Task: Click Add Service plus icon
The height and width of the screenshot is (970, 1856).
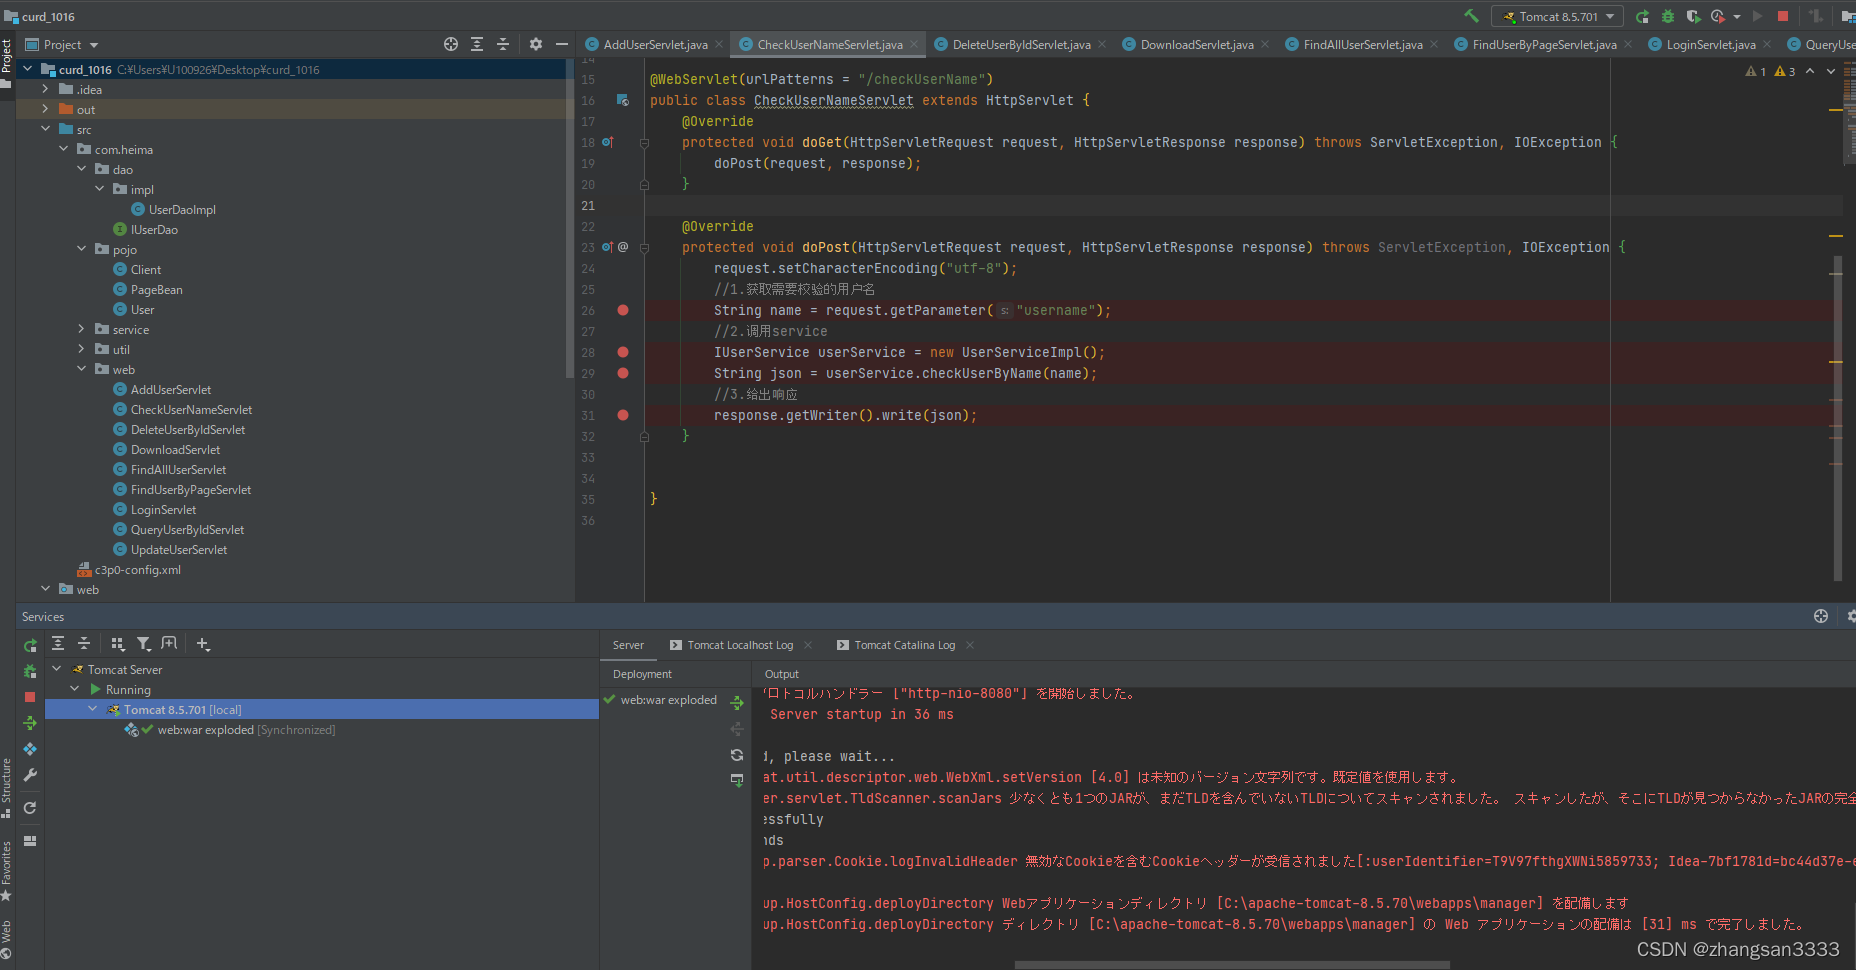Action: tap(203, 644)
